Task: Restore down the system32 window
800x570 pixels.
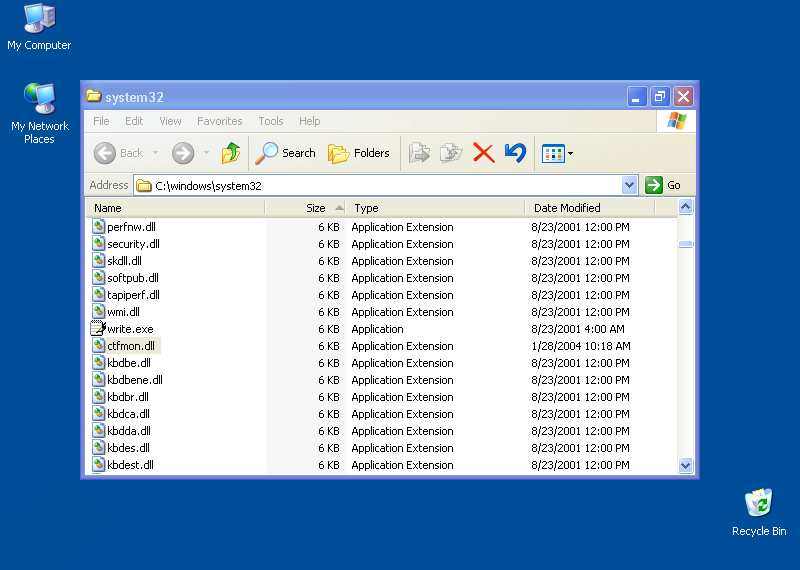Action: pyautogui.click(x=660, y=96)
